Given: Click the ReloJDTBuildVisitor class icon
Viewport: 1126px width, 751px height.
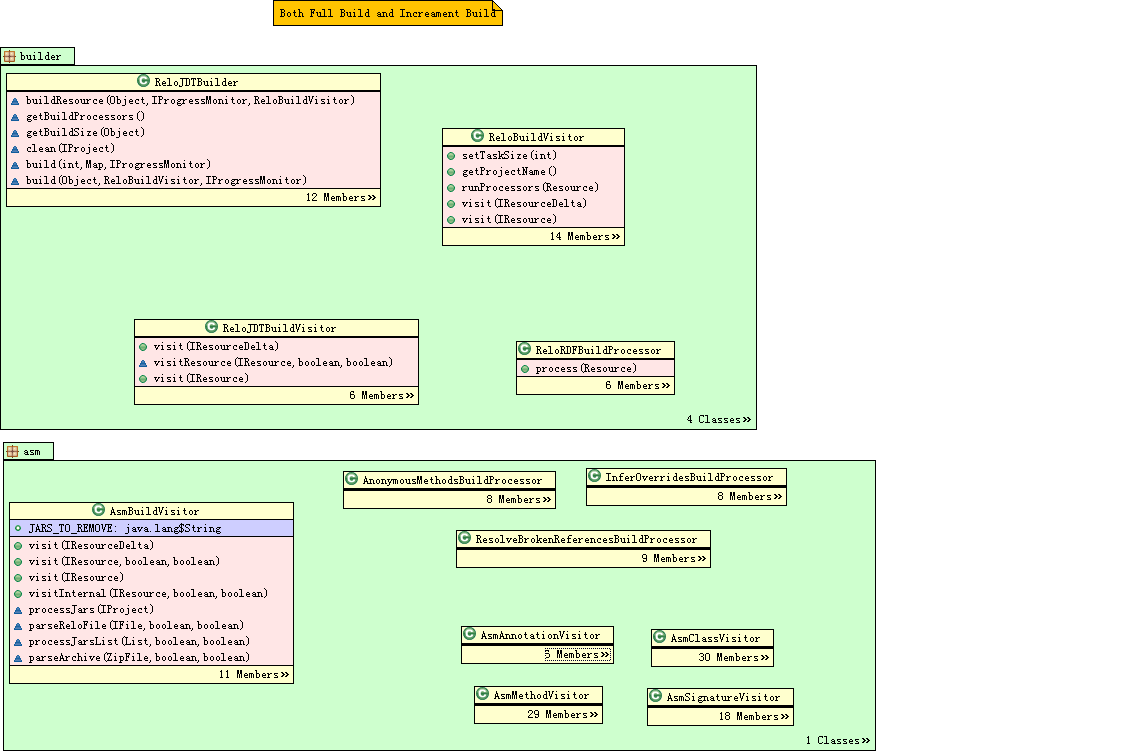Looking at the screenshot, I should click(x=211, y=327).
